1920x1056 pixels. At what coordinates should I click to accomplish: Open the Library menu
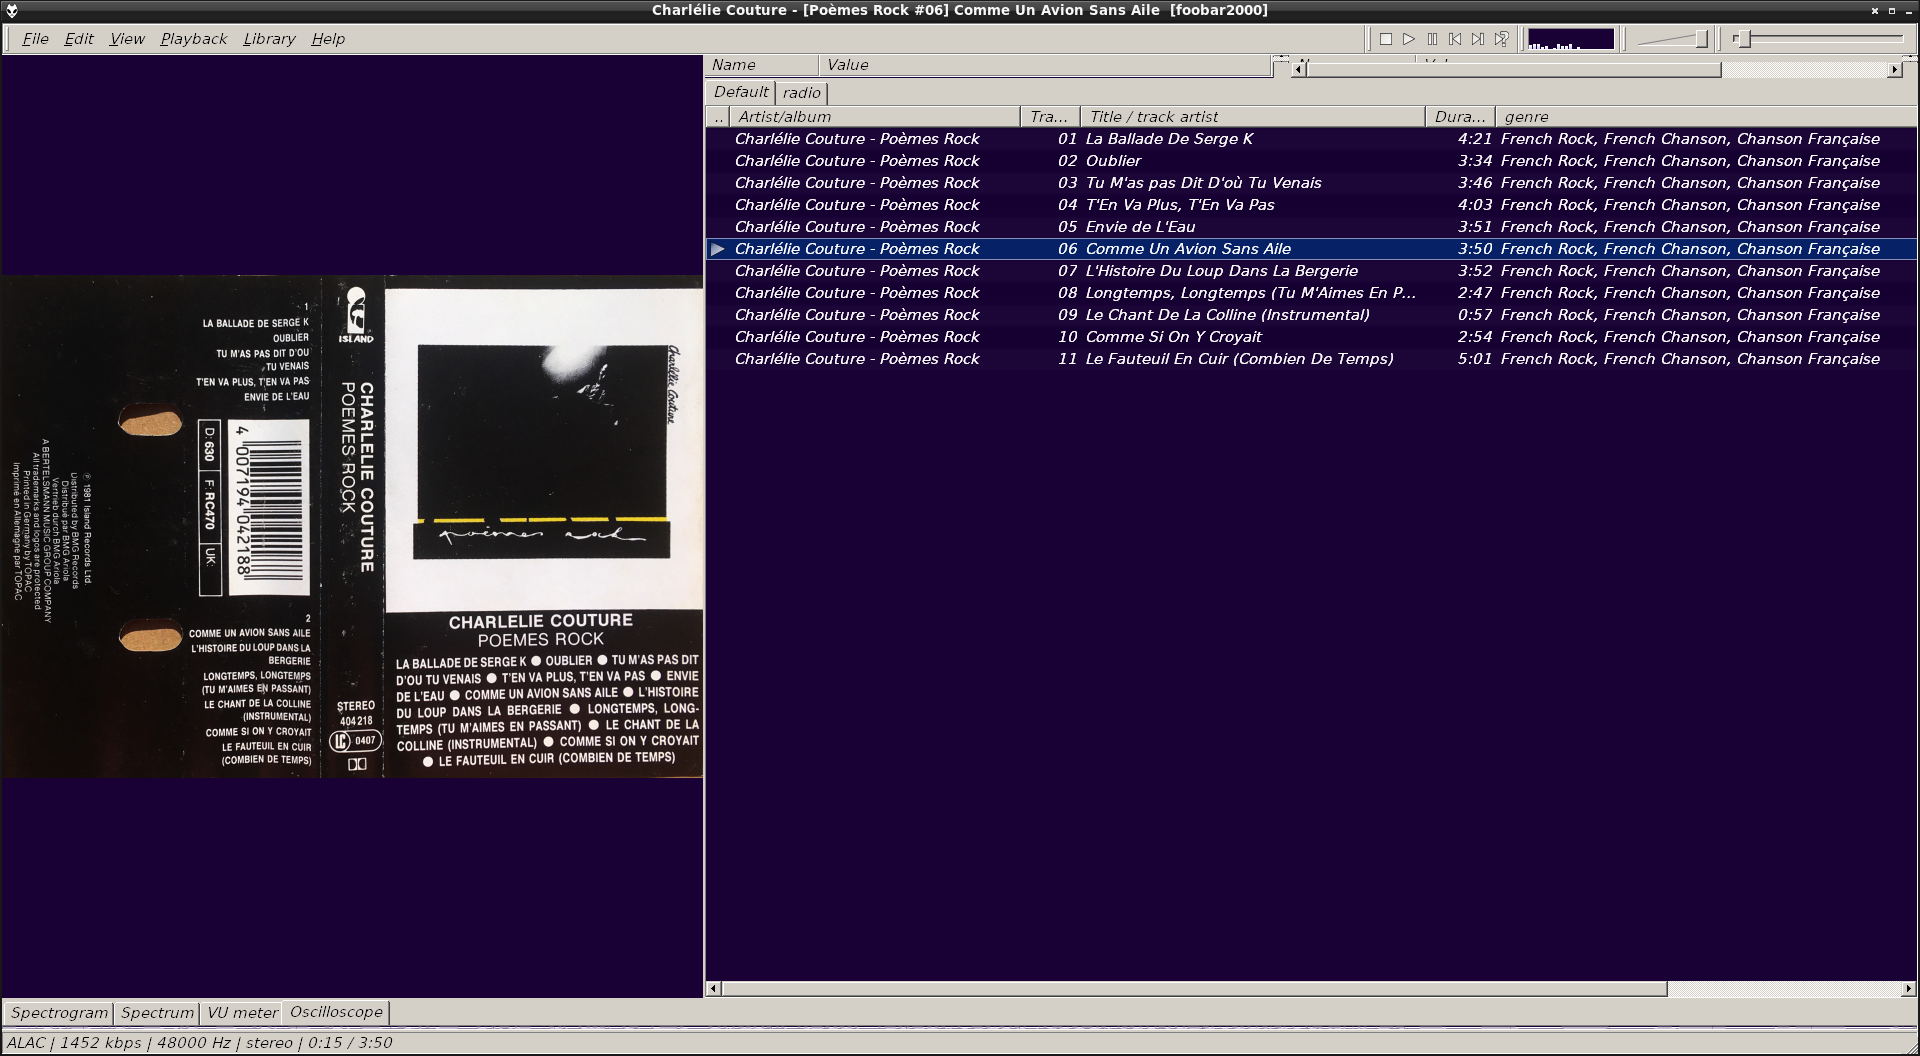269,39
